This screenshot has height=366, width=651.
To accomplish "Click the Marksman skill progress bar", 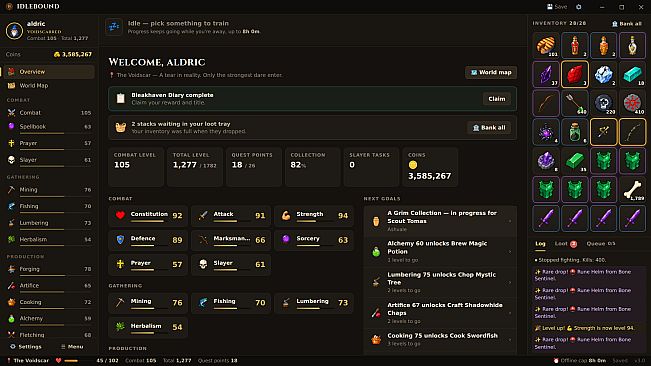I will click(232, 245).
